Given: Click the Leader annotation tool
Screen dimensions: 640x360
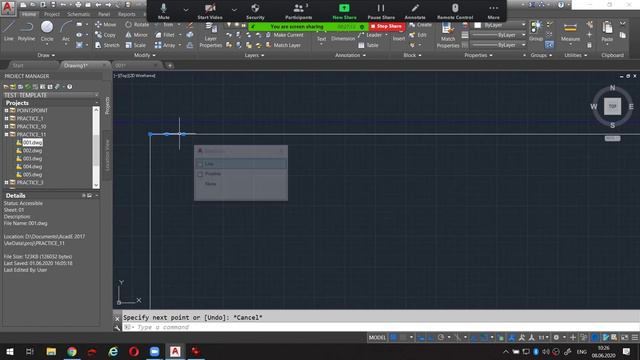Looking at the screenshot, I should (371, 35).
